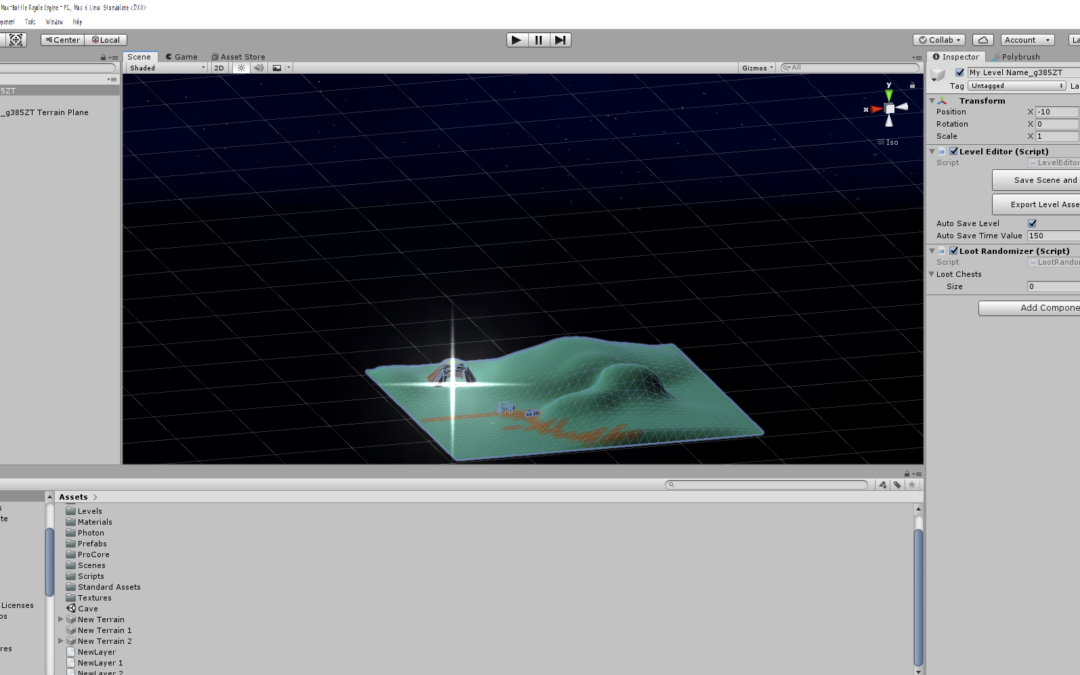The height and width of the screenshot is (675, 1080).
Task: Click the Auto Save Time Value field
Action: (x=1053, y=236)
